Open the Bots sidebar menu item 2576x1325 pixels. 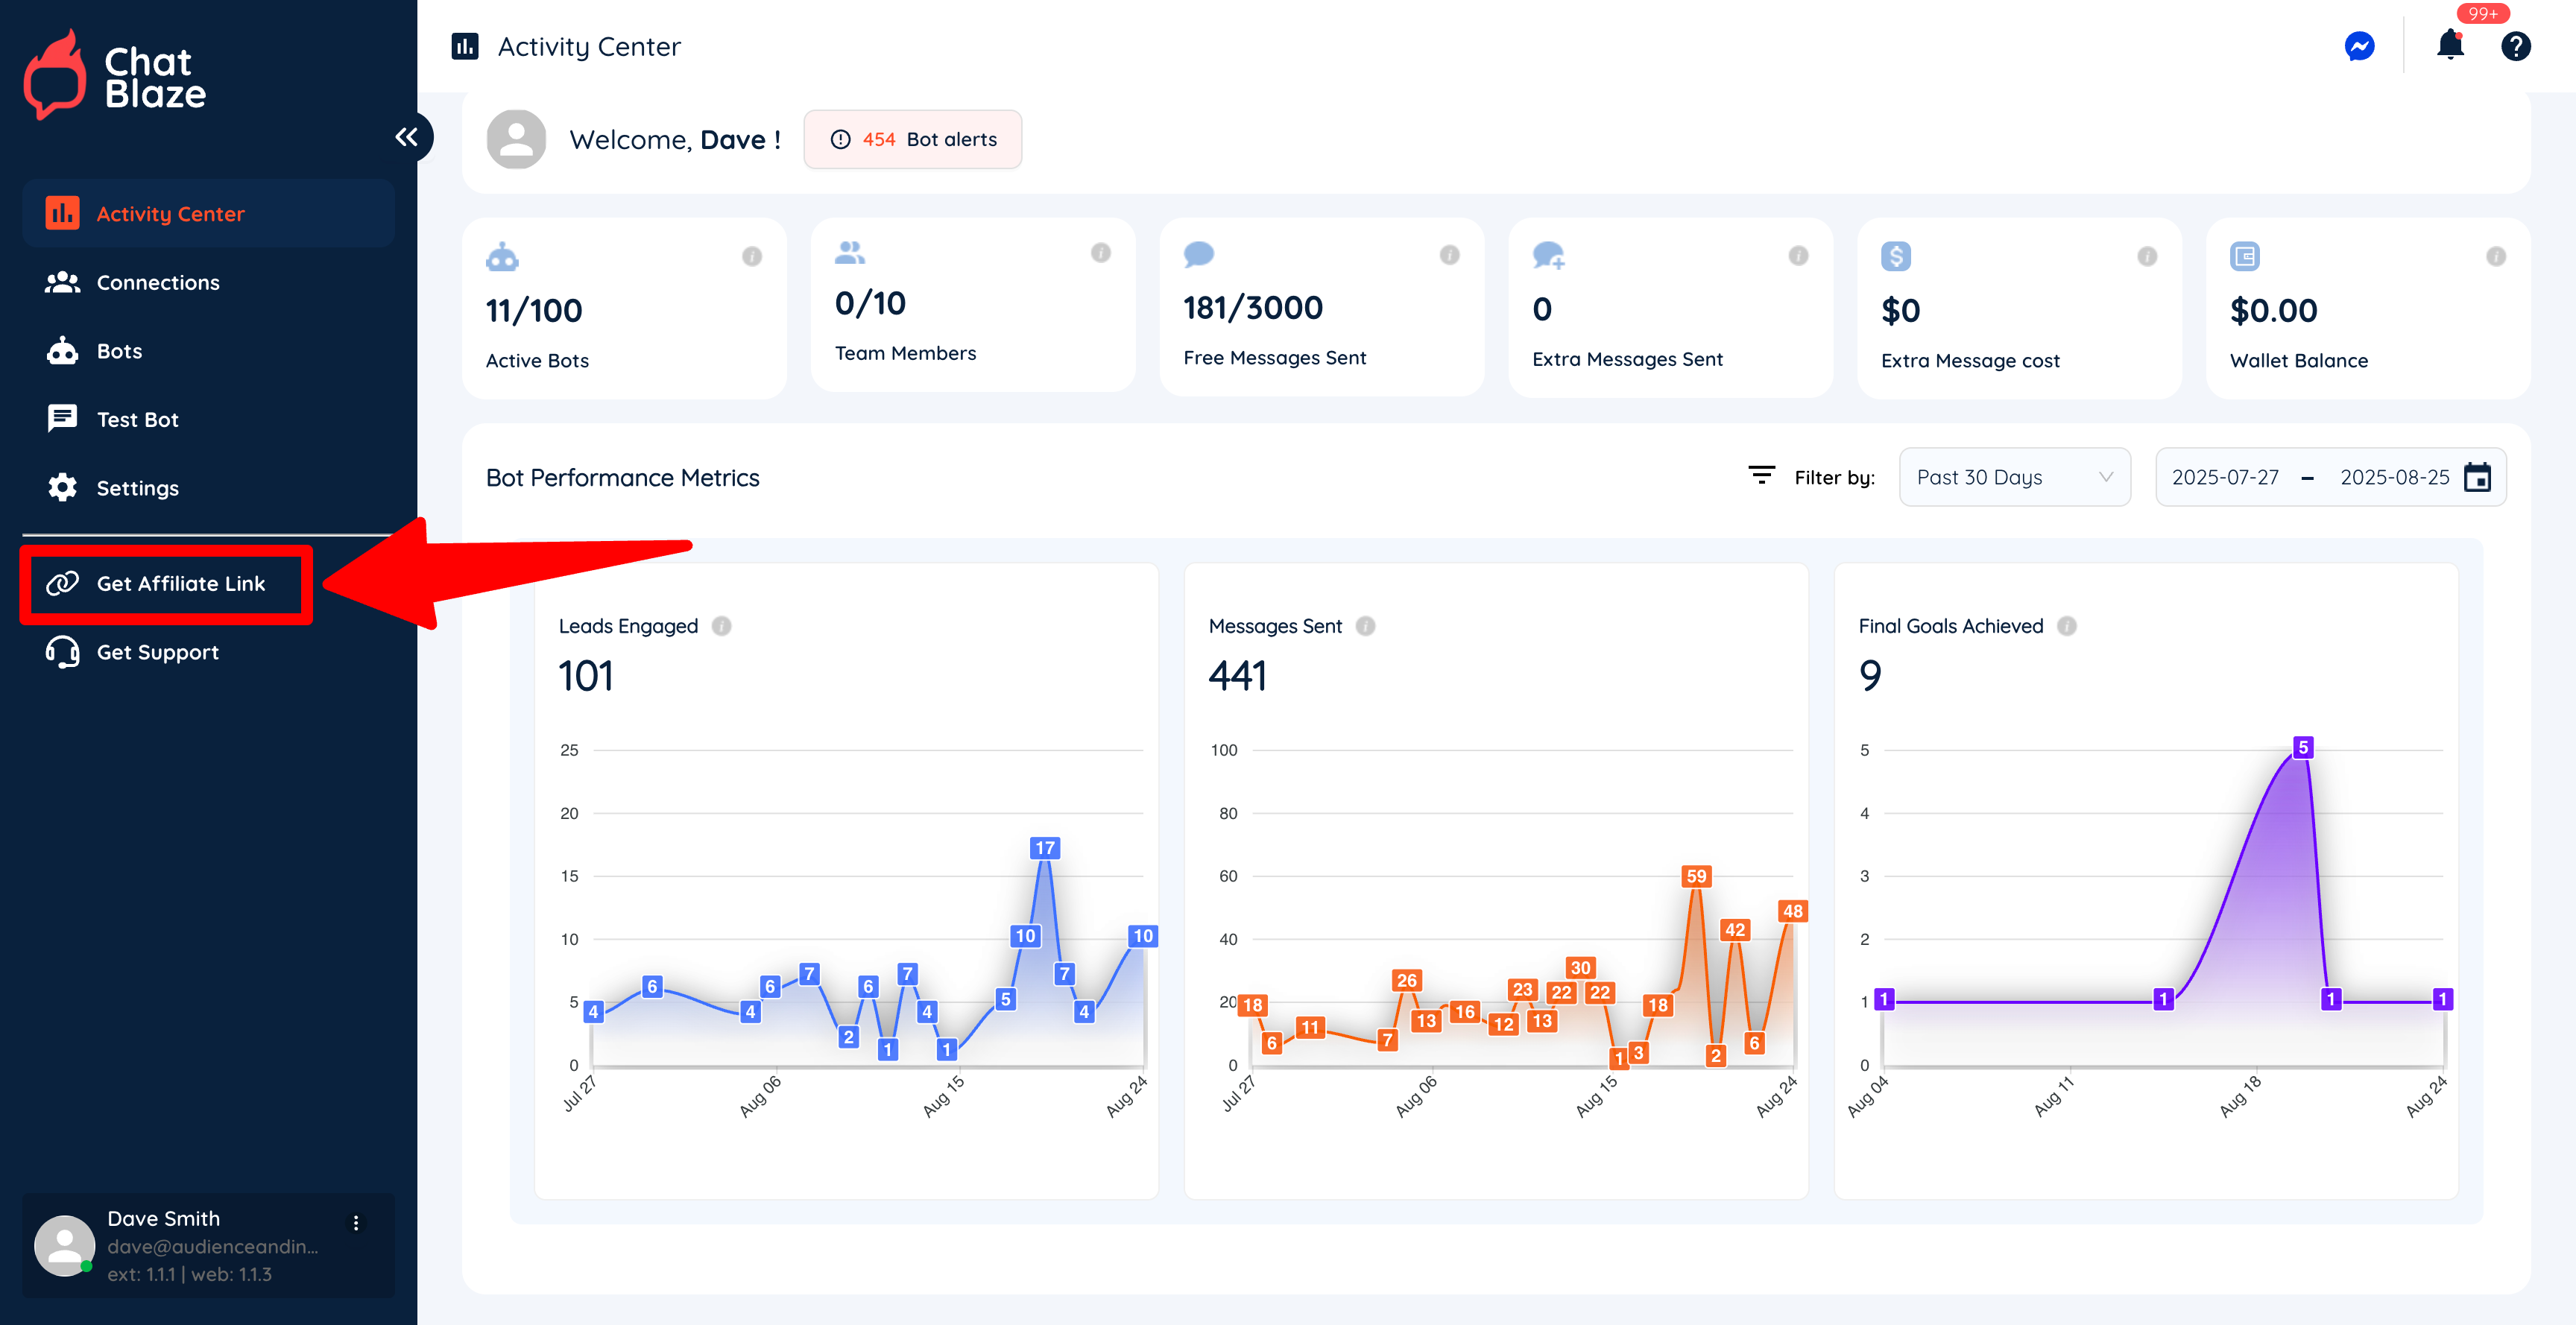119,351
